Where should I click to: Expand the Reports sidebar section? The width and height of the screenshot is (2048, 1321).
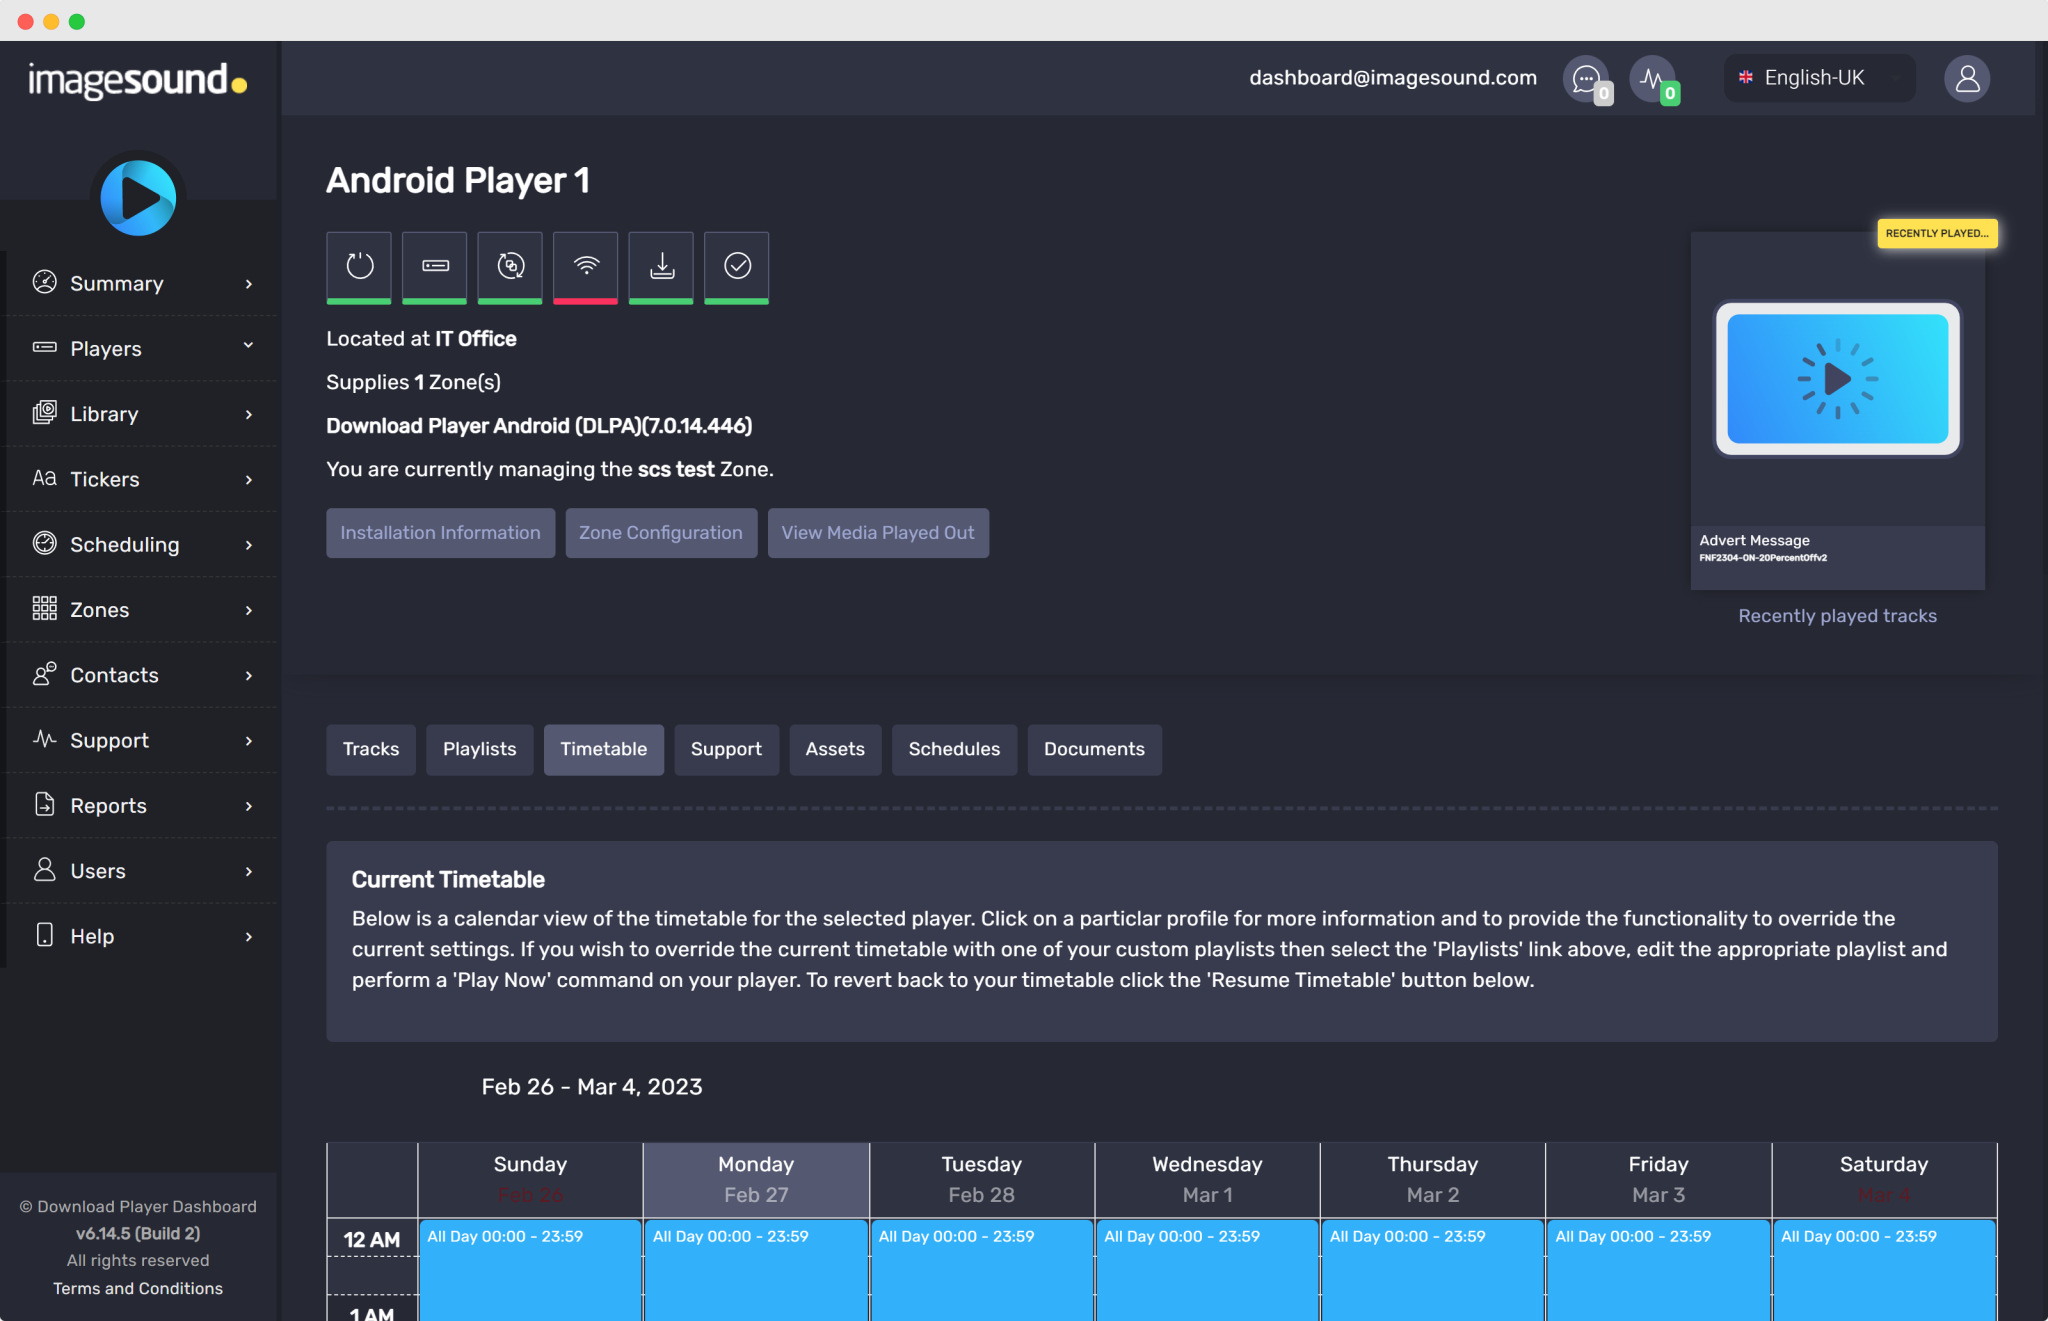pos(140,805)
